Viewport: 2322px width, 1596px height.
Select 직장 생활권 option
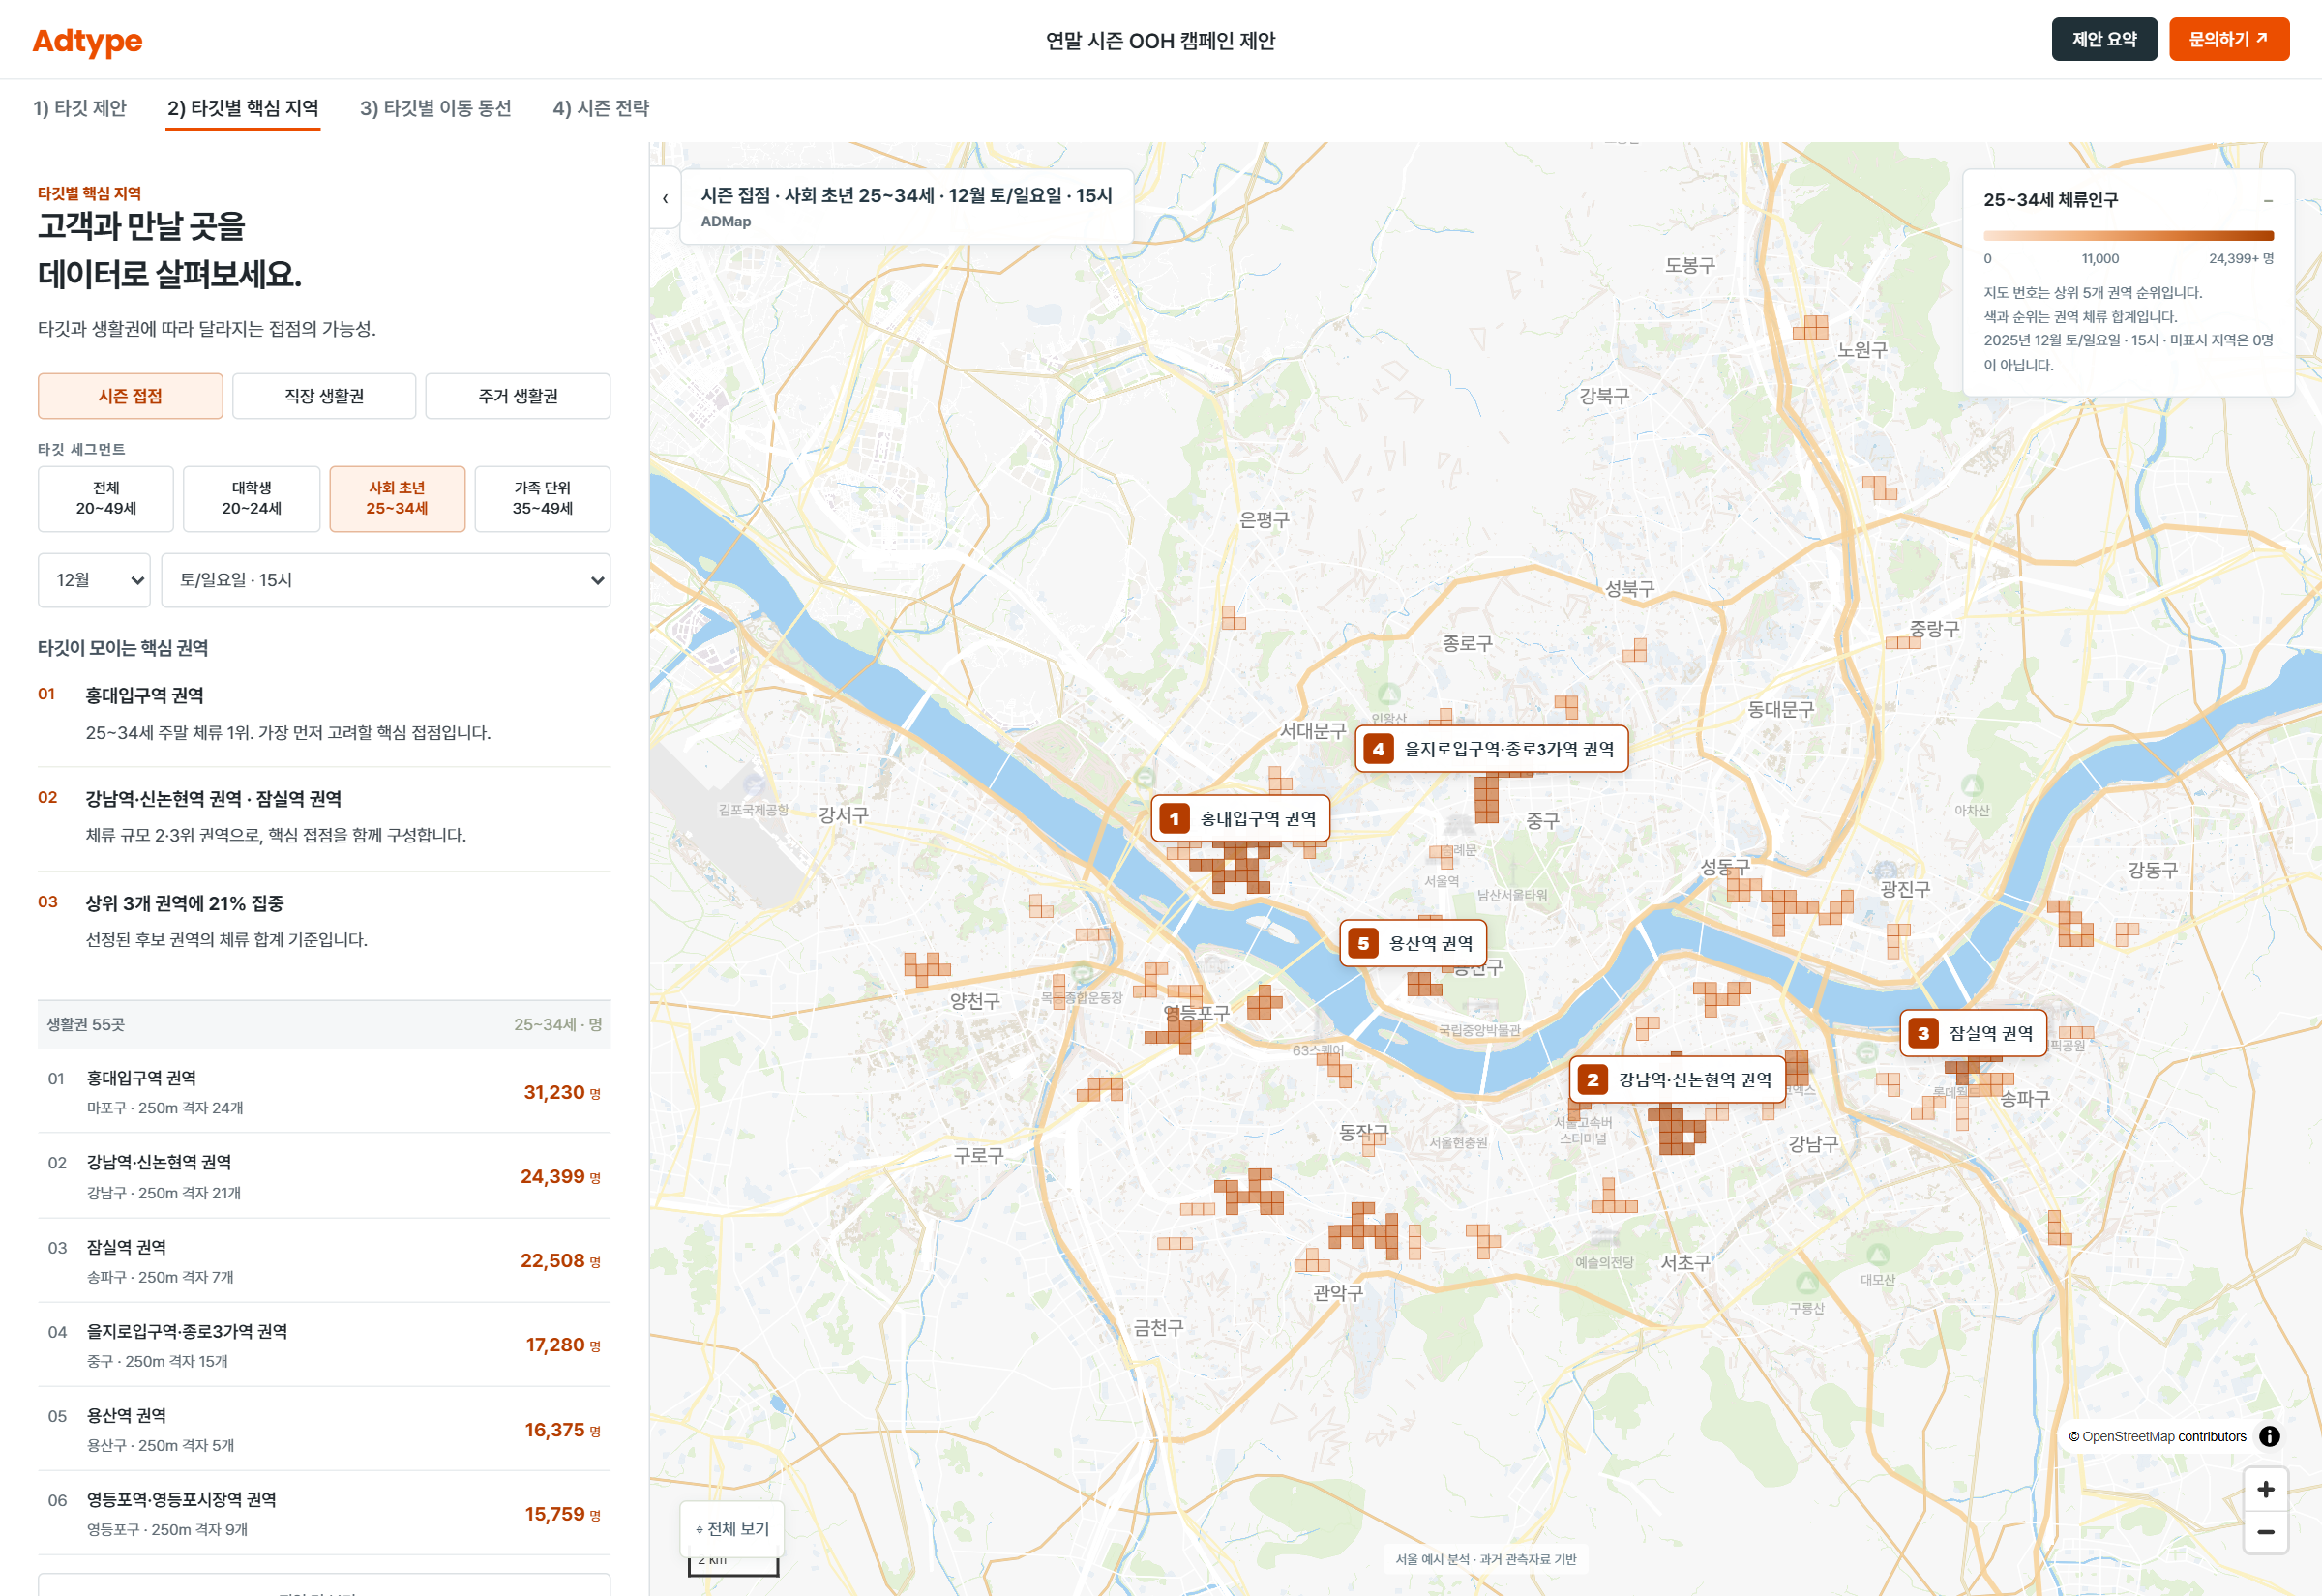(324, 396)
